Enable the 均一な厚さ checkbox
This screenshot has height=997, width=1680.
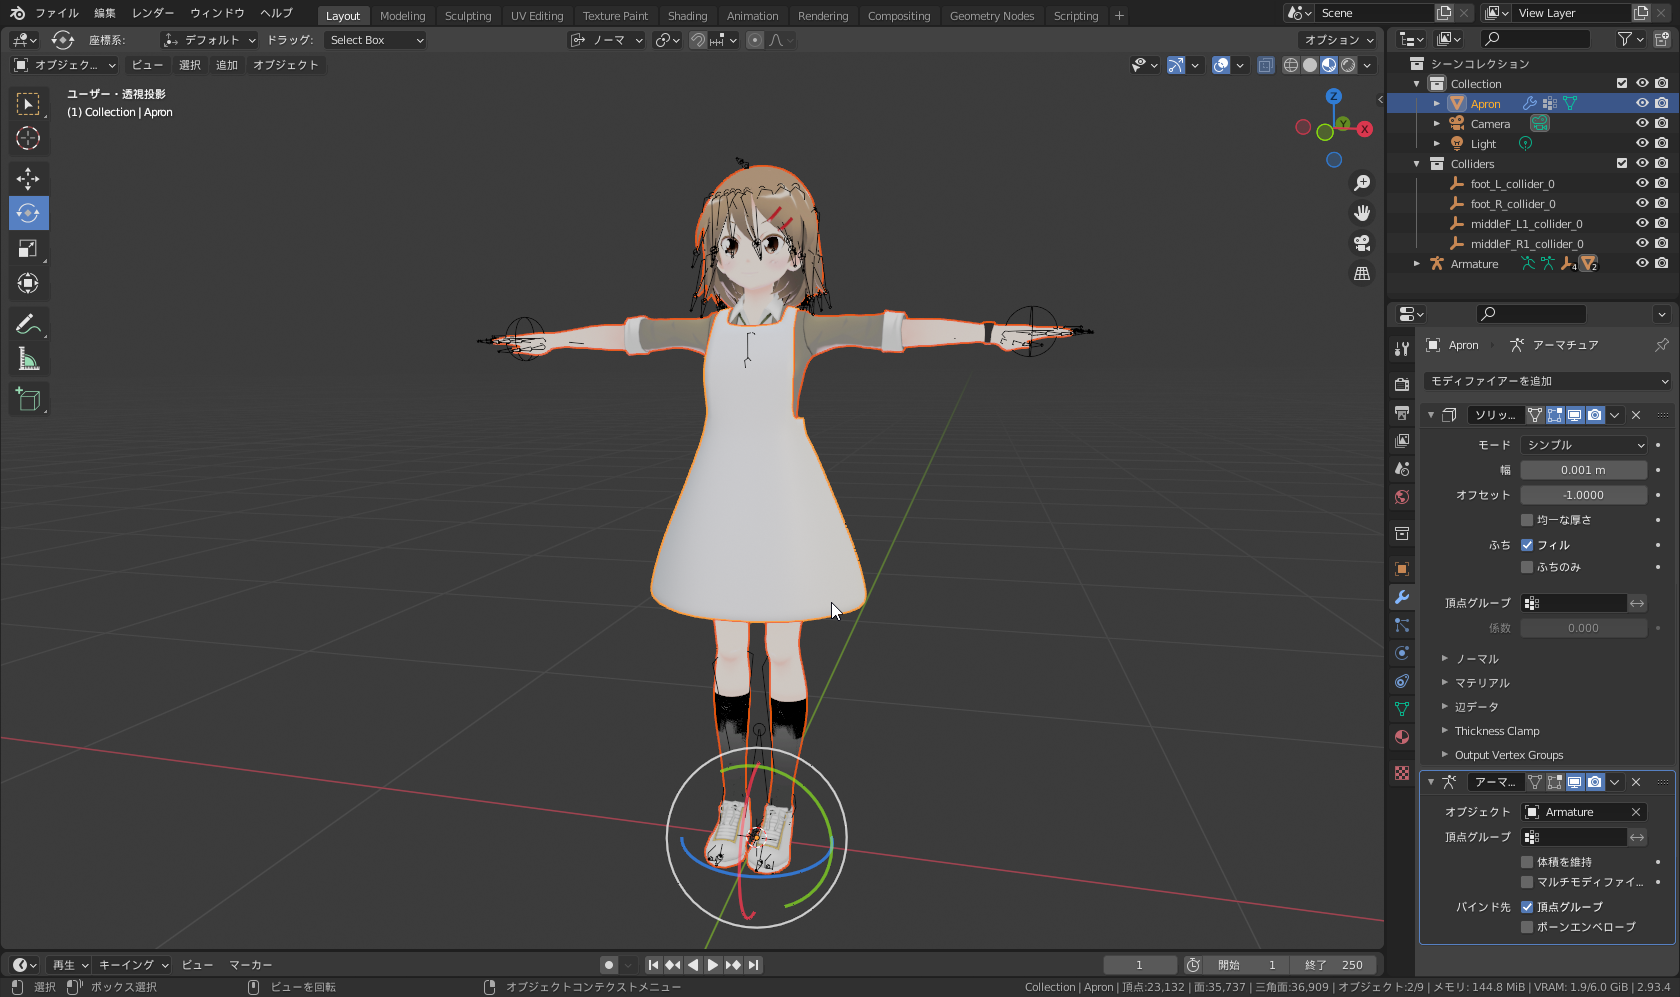click(1527, 520)
